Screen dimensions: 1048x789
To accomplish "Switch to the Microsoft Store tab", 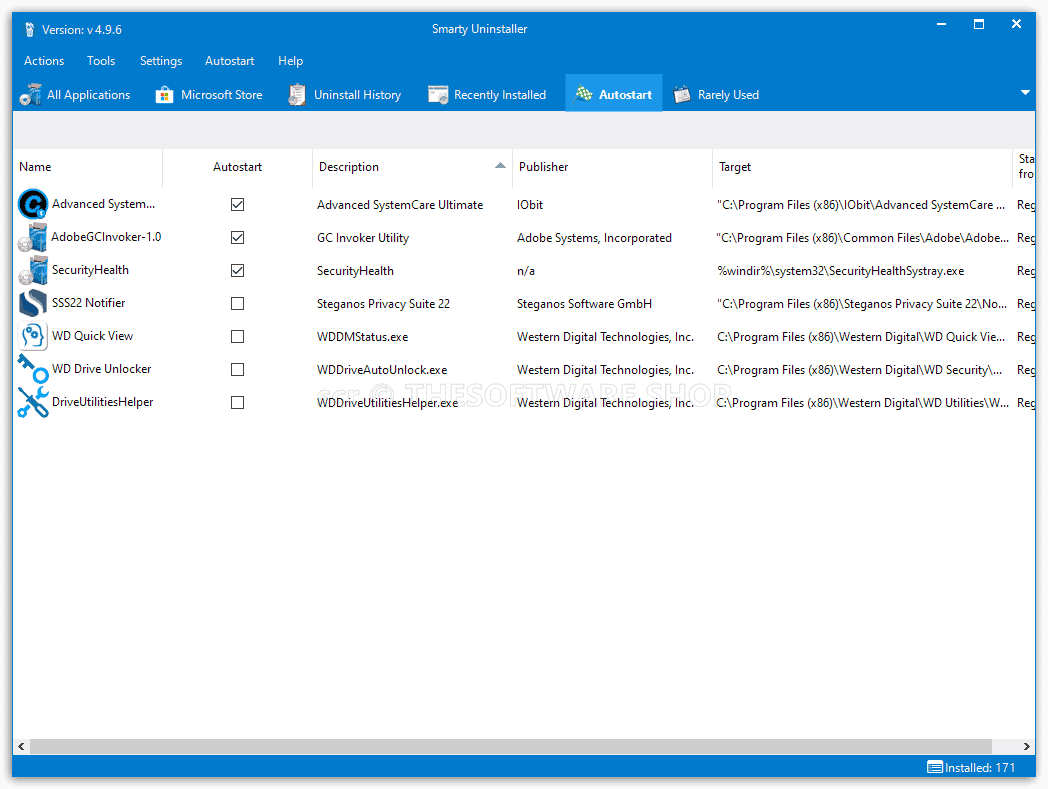I will [x=209, y=94].
